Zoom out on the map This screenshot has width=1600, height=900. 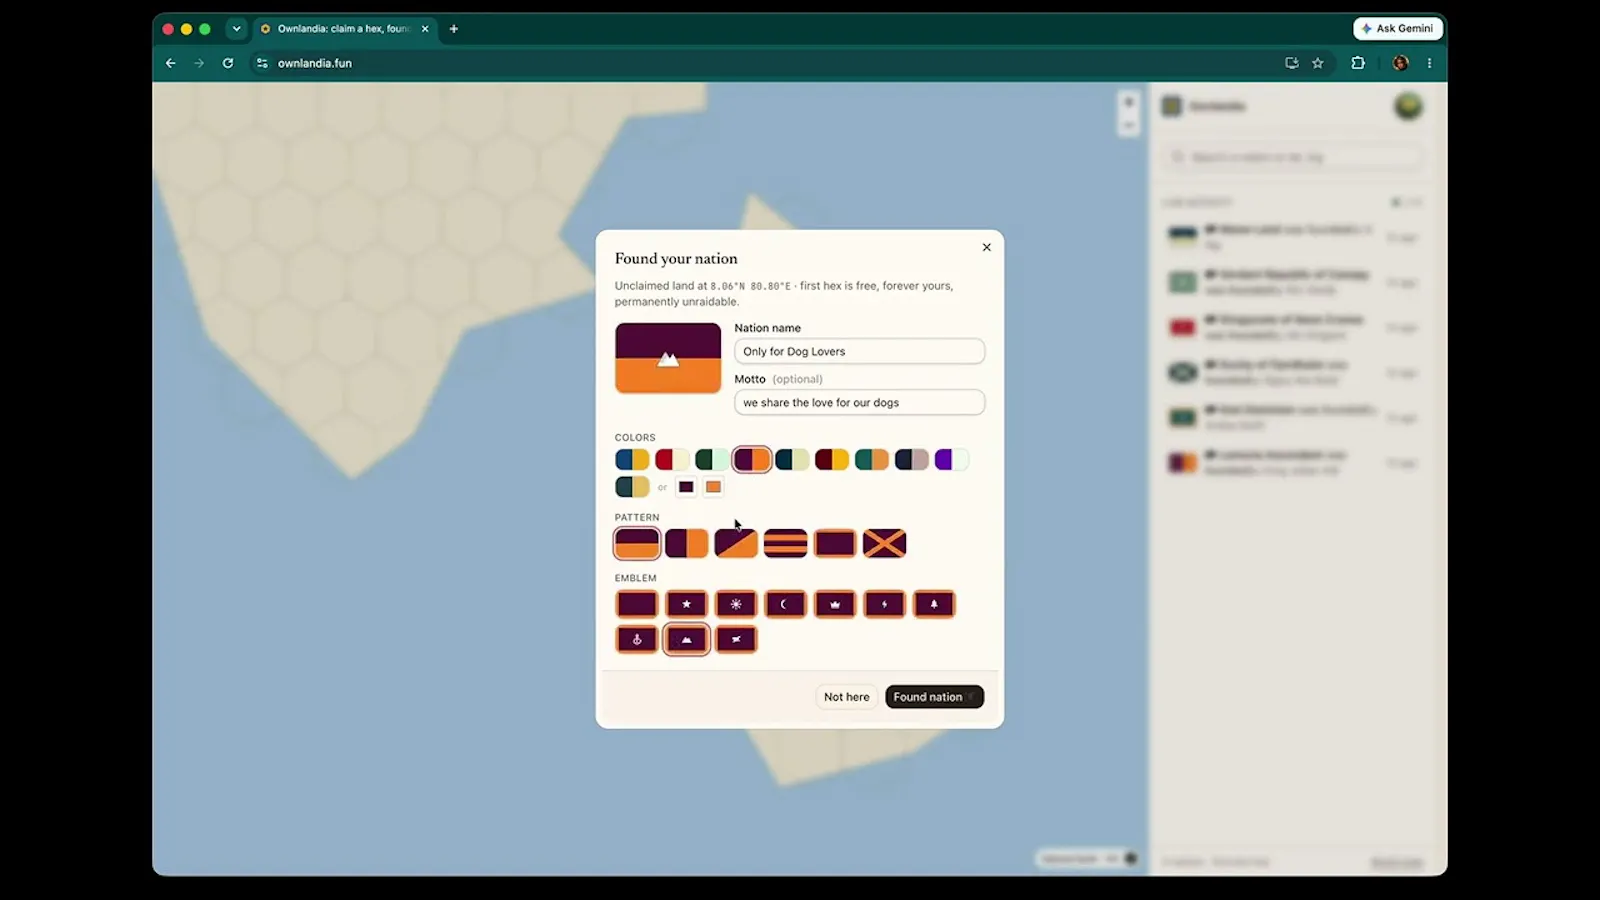[x=1128, y=126]
